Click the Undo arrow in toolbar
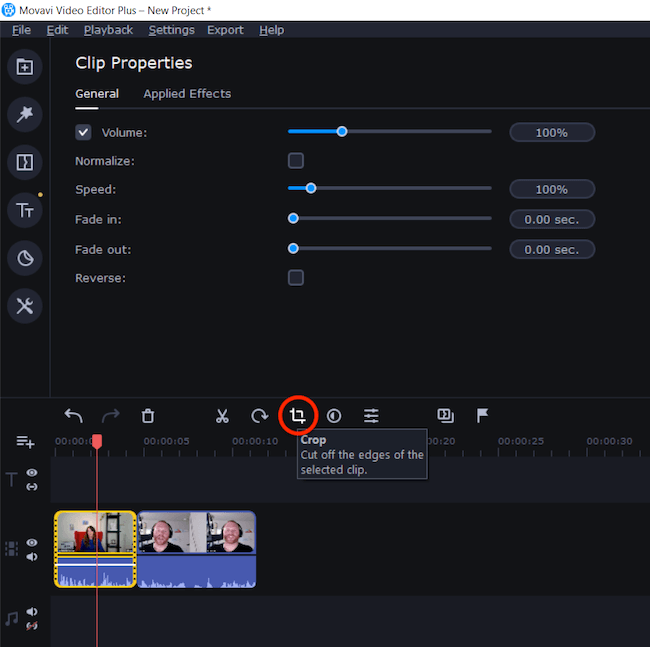This screenshot has height=647, width=650. (x=74, y=416)
